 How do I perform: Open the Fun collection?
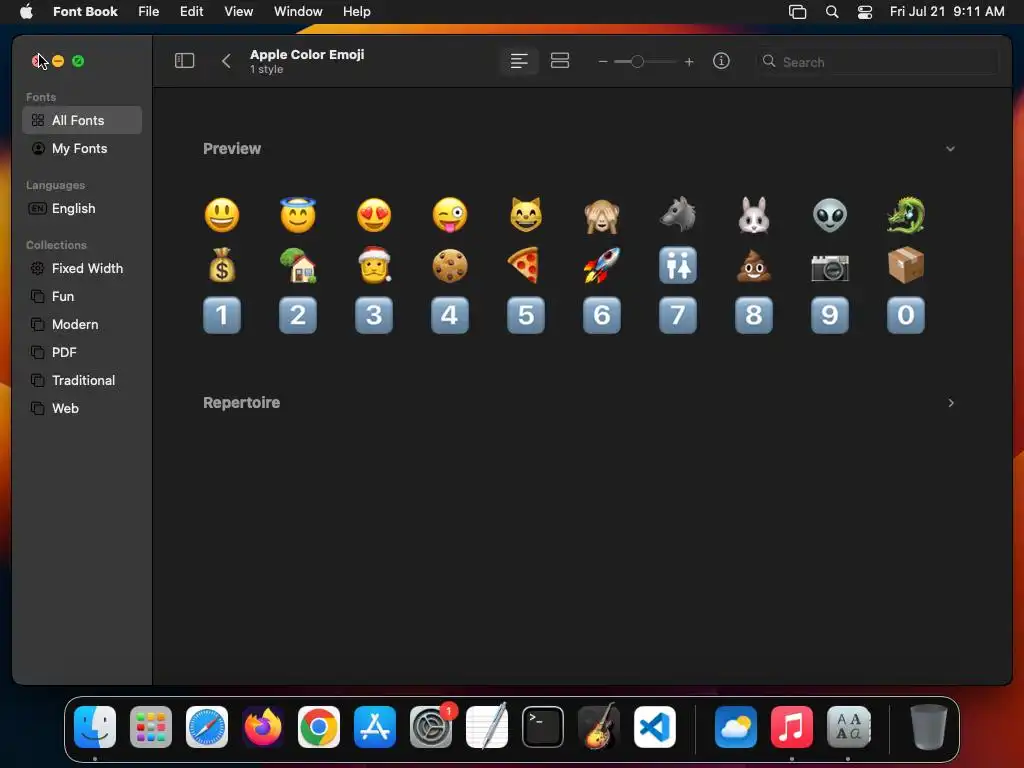(82, 296)
